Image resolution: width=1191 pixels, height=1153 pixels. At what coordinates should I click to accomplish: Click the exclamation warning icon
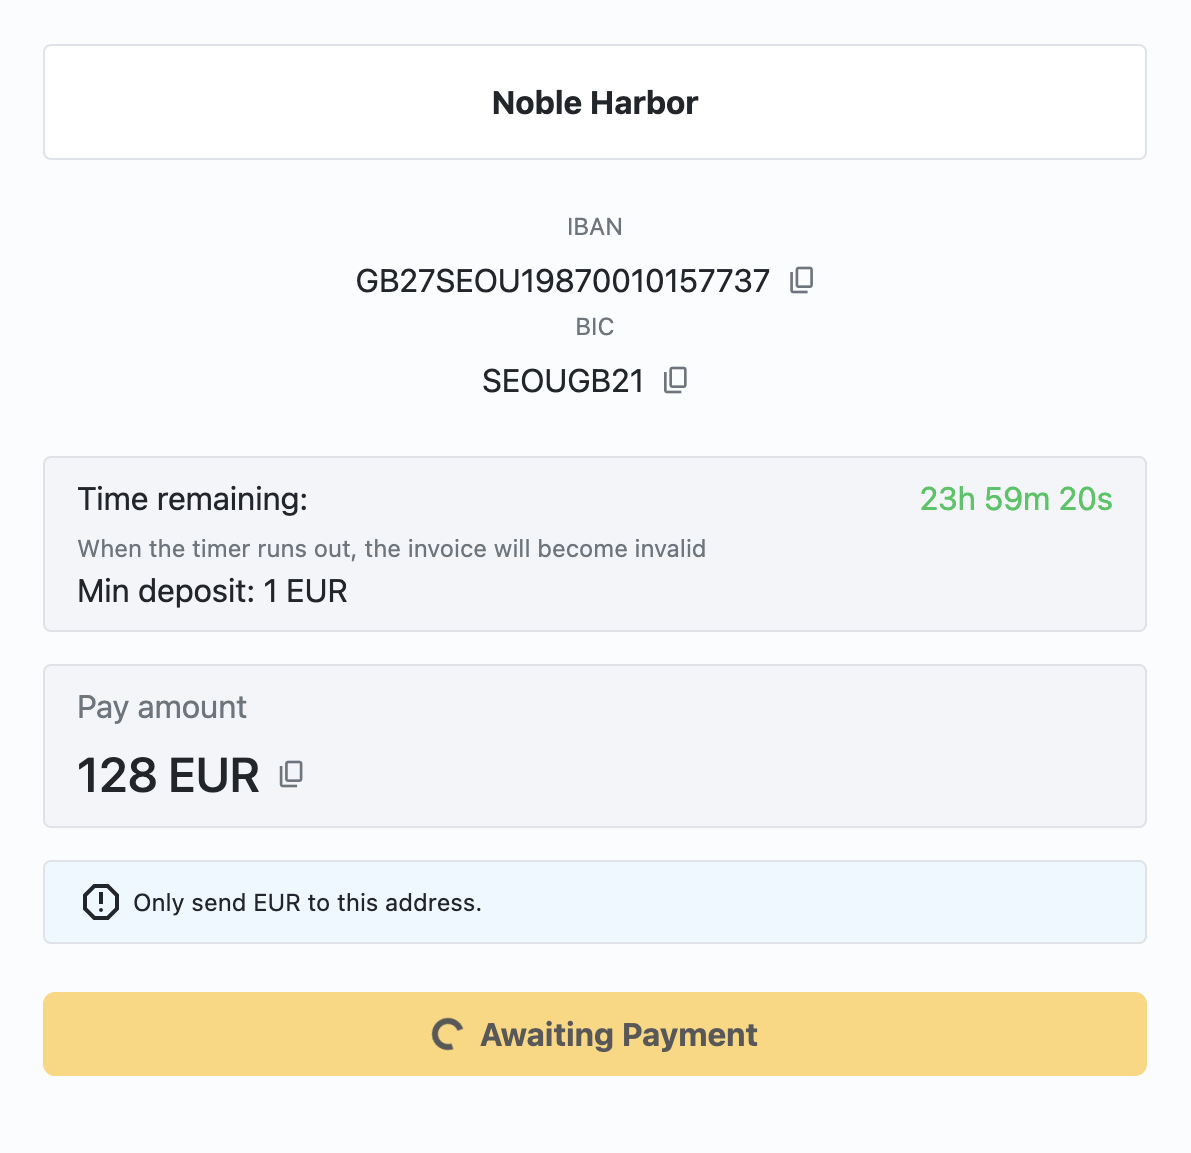(100, 902)
